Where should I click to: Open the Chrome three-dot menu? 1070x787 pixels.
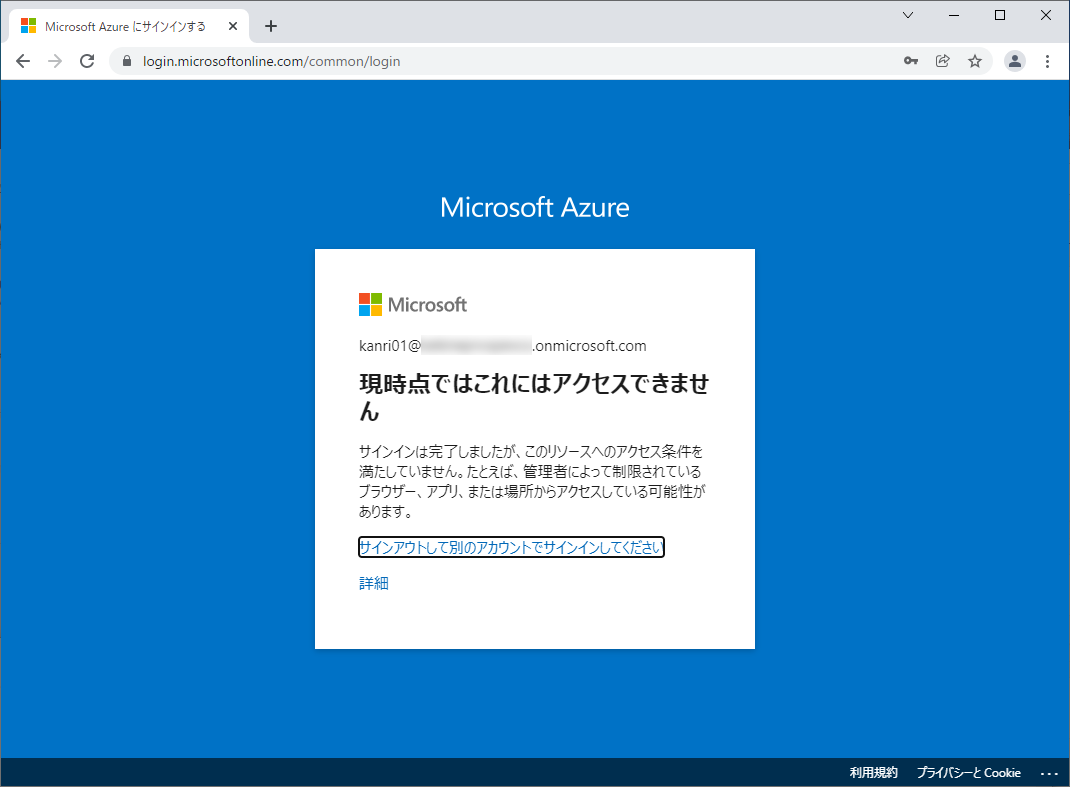point(1047,61)
